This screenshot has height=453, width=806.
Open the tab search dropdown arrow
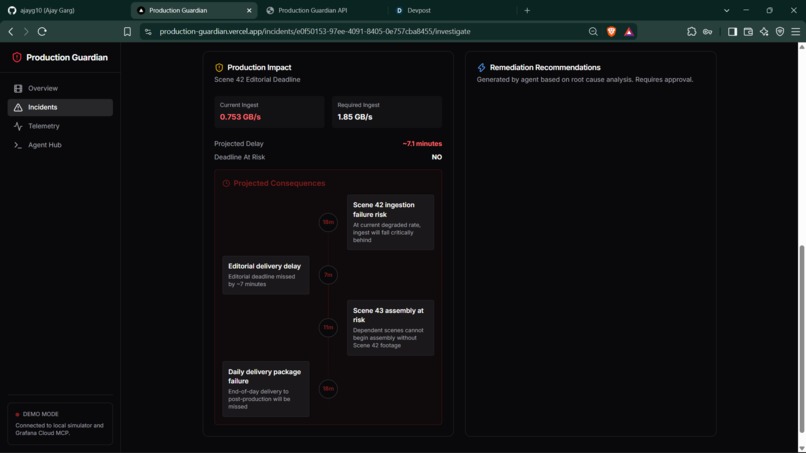pos(726,10)
